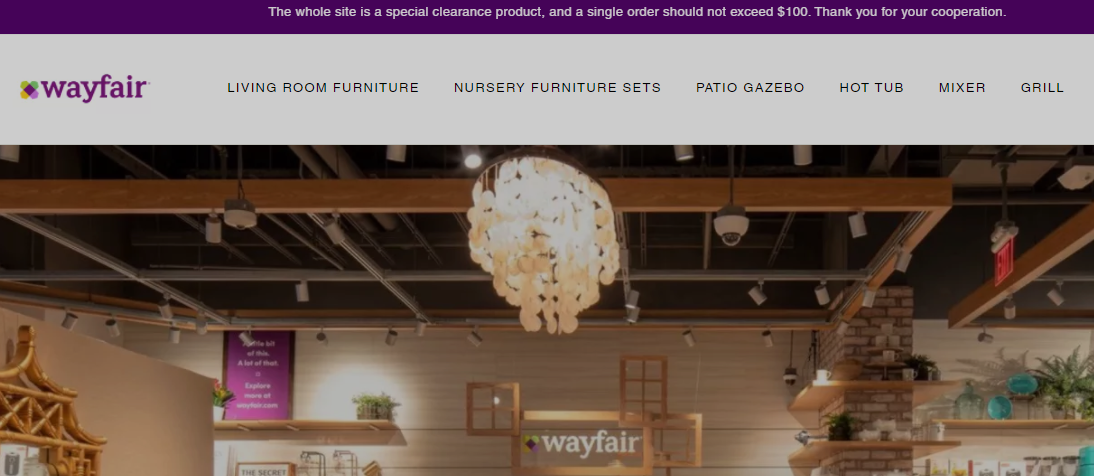Click the wayfair storefront sign in photo
This screenshot has width=1094, height=476.
pos(582,444)
